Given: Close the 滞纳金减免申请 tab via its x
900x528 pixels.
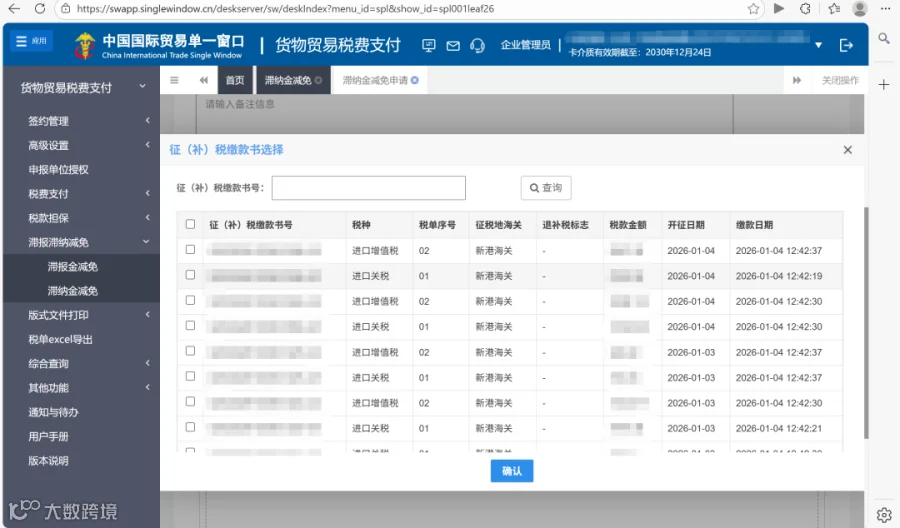Looking at the screenshot, I should [x=415, y=80].
